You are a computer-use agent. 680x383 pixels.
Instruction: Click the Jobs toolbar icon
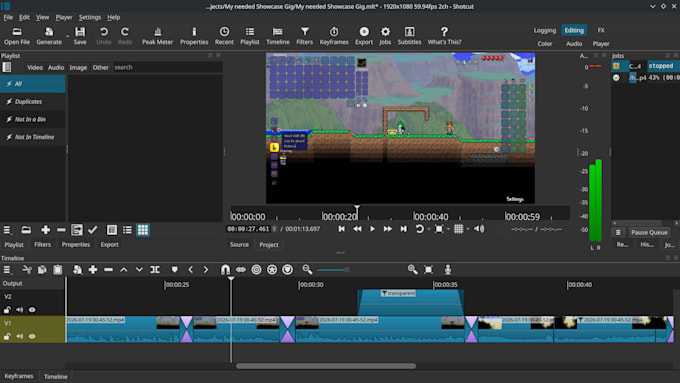(x=385, y=36)
